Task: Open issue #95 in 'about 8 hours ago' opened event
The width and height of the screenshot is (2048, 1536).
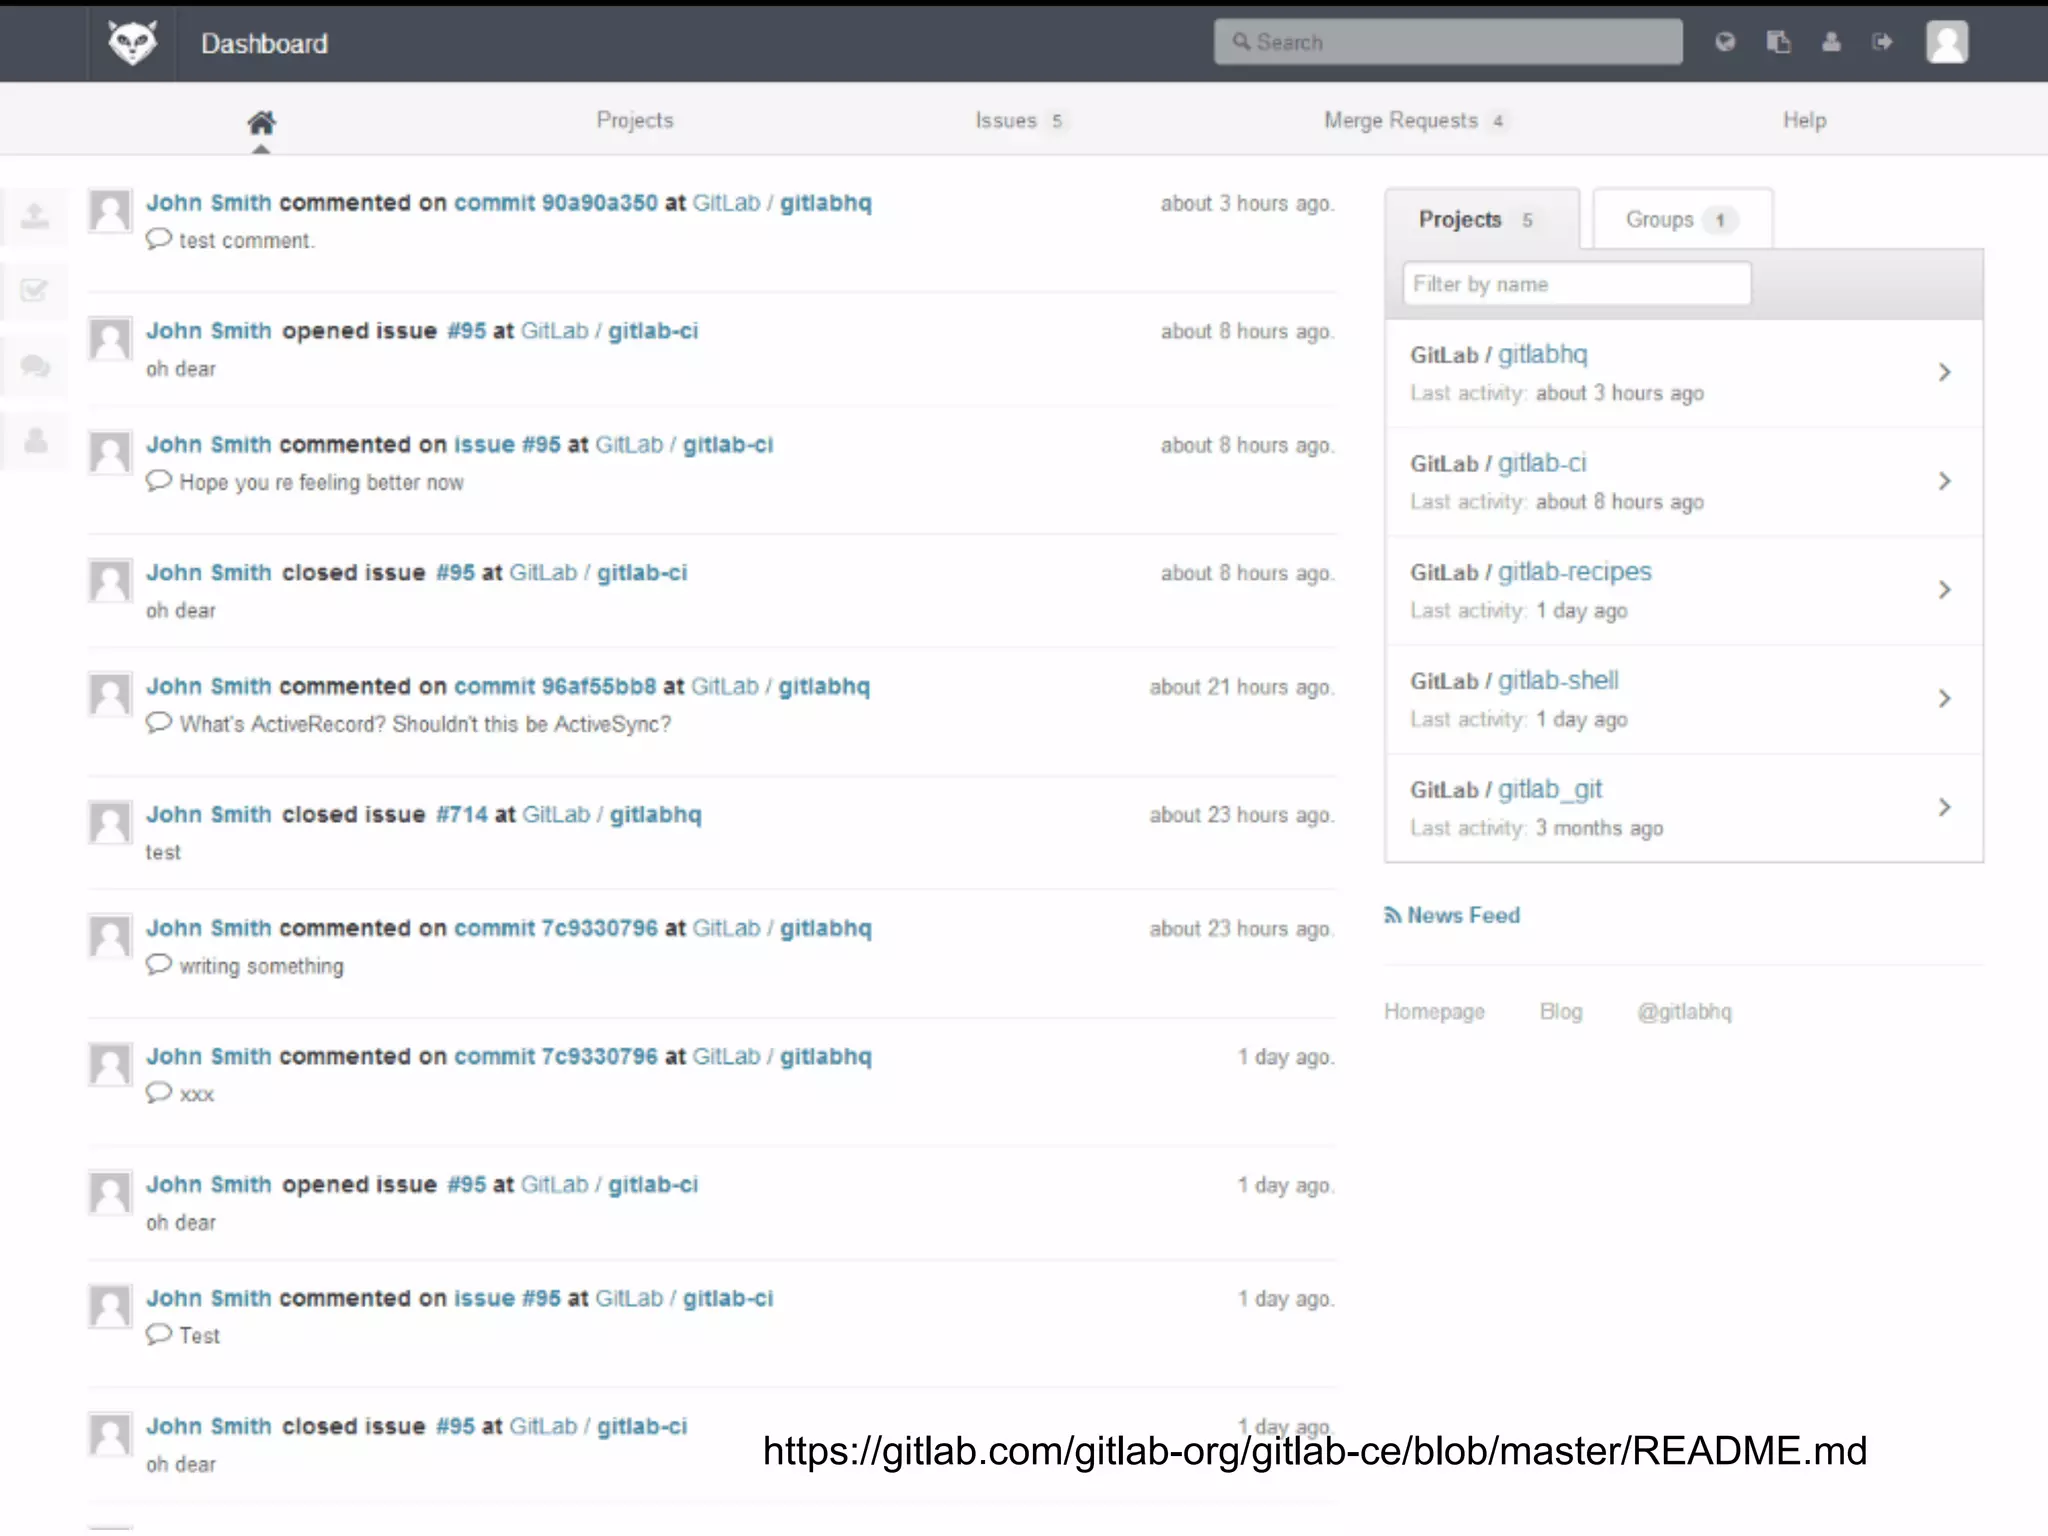Action: click(467, 331)
